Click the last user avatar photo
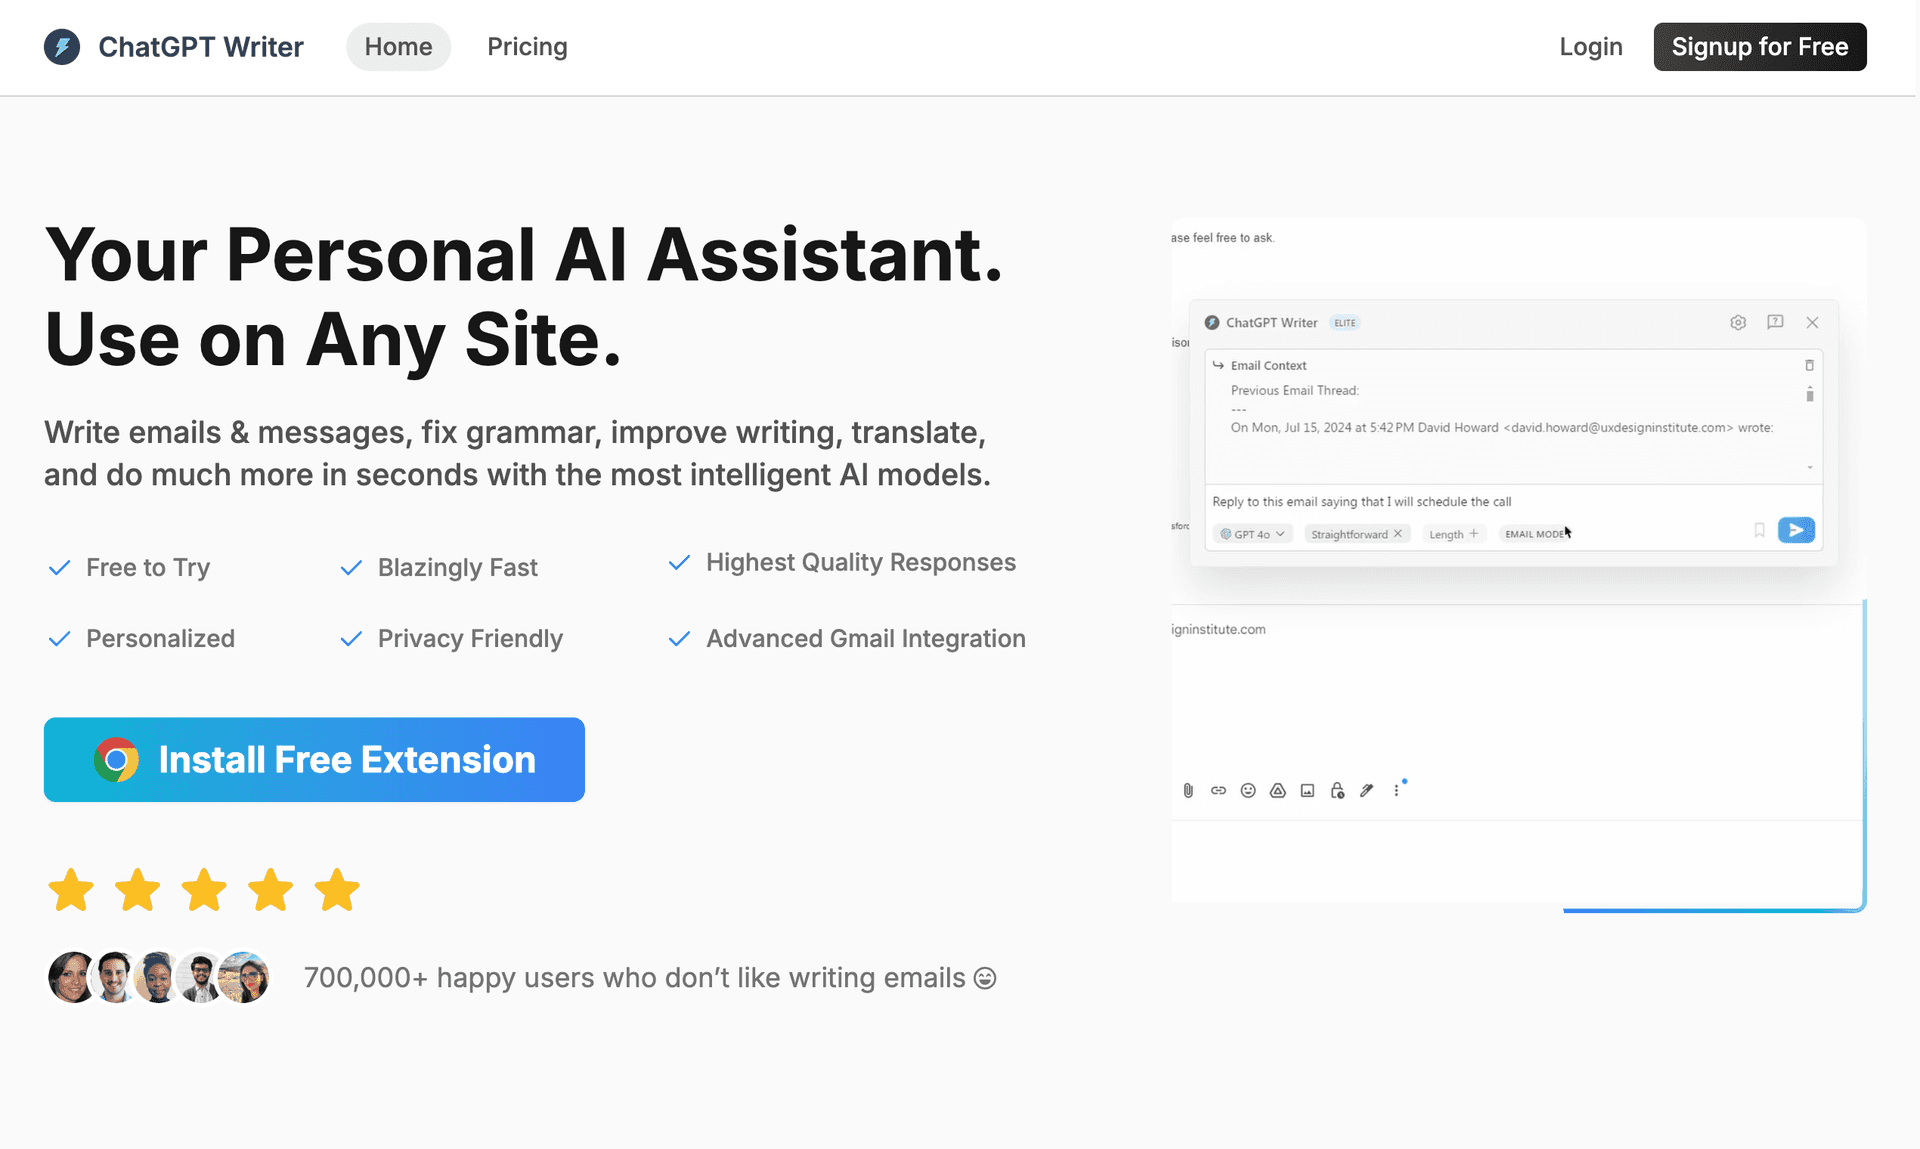 (244, 977)
